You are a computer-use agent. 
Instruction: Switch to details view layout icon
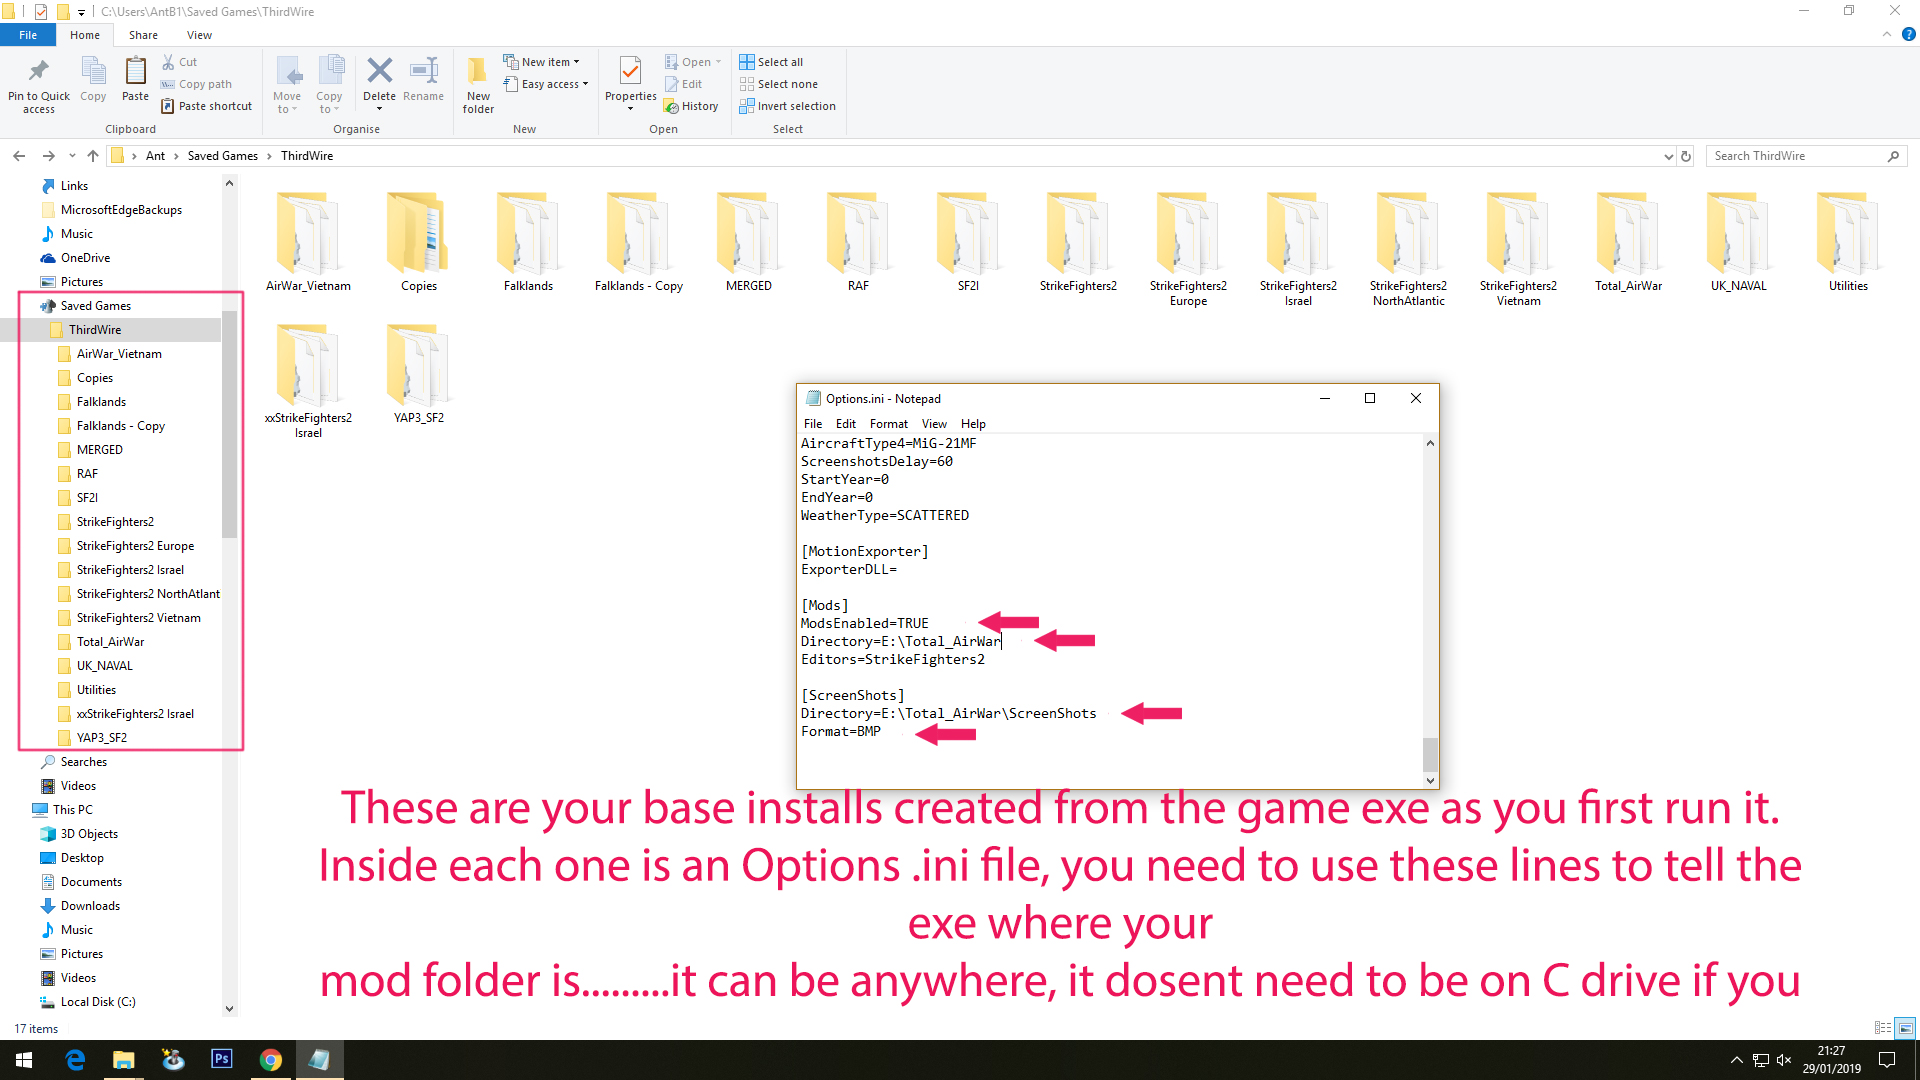tap(1883, 1028)
